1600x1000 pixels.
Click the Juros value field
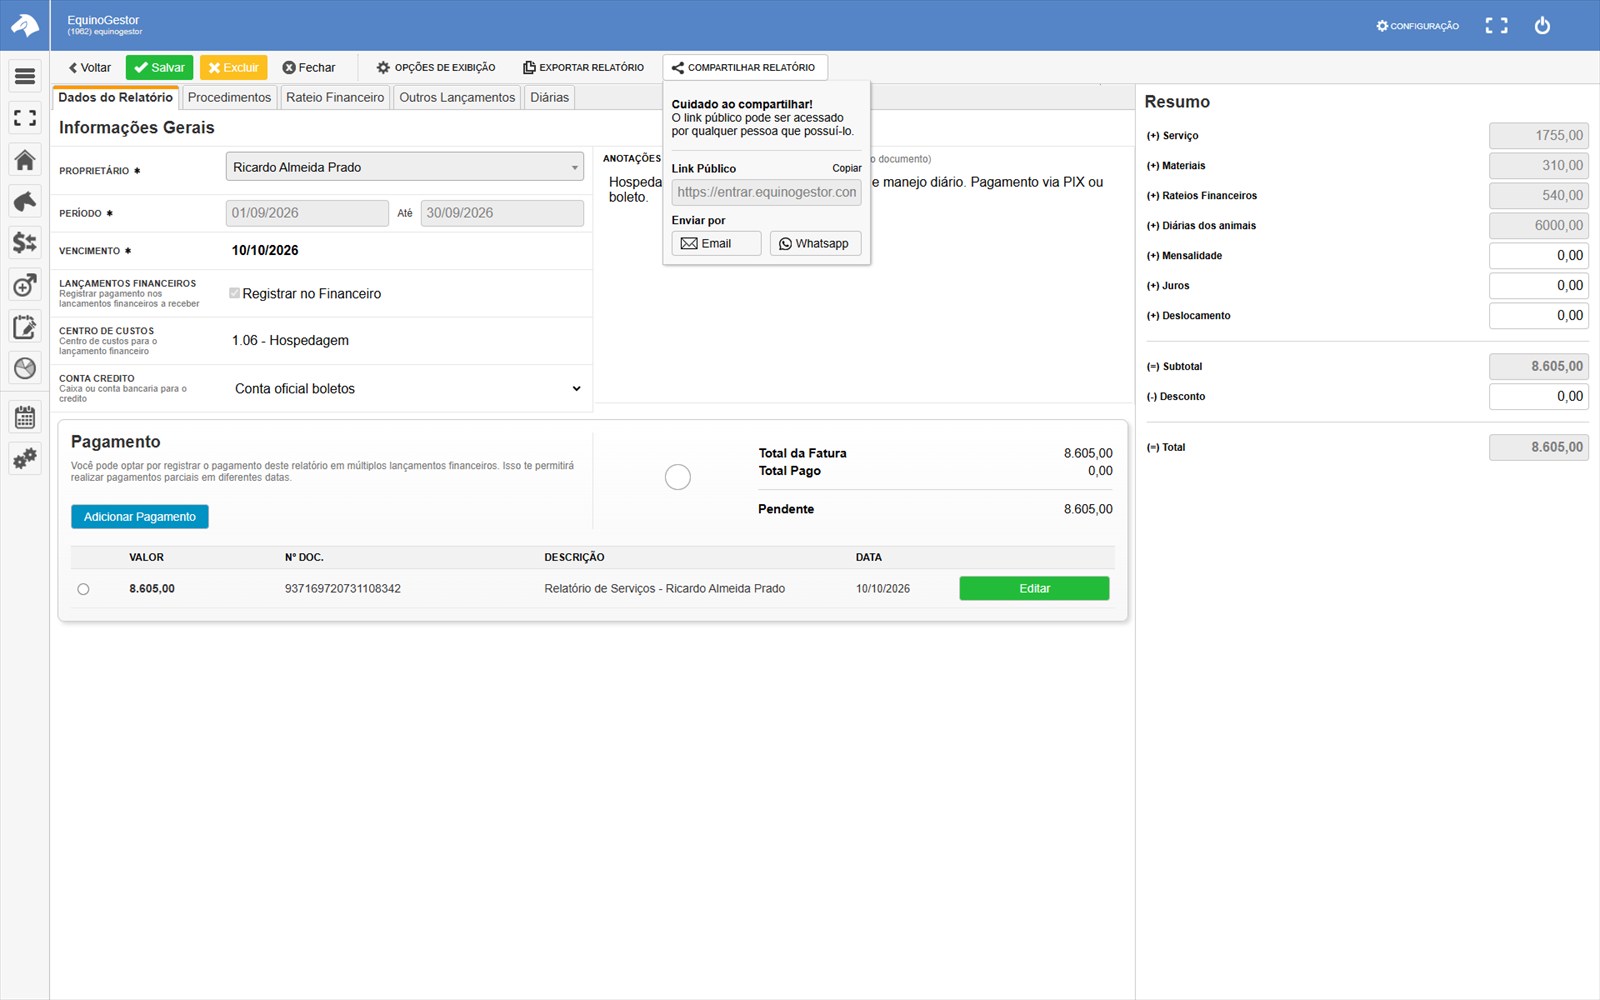click(1538, 286)
